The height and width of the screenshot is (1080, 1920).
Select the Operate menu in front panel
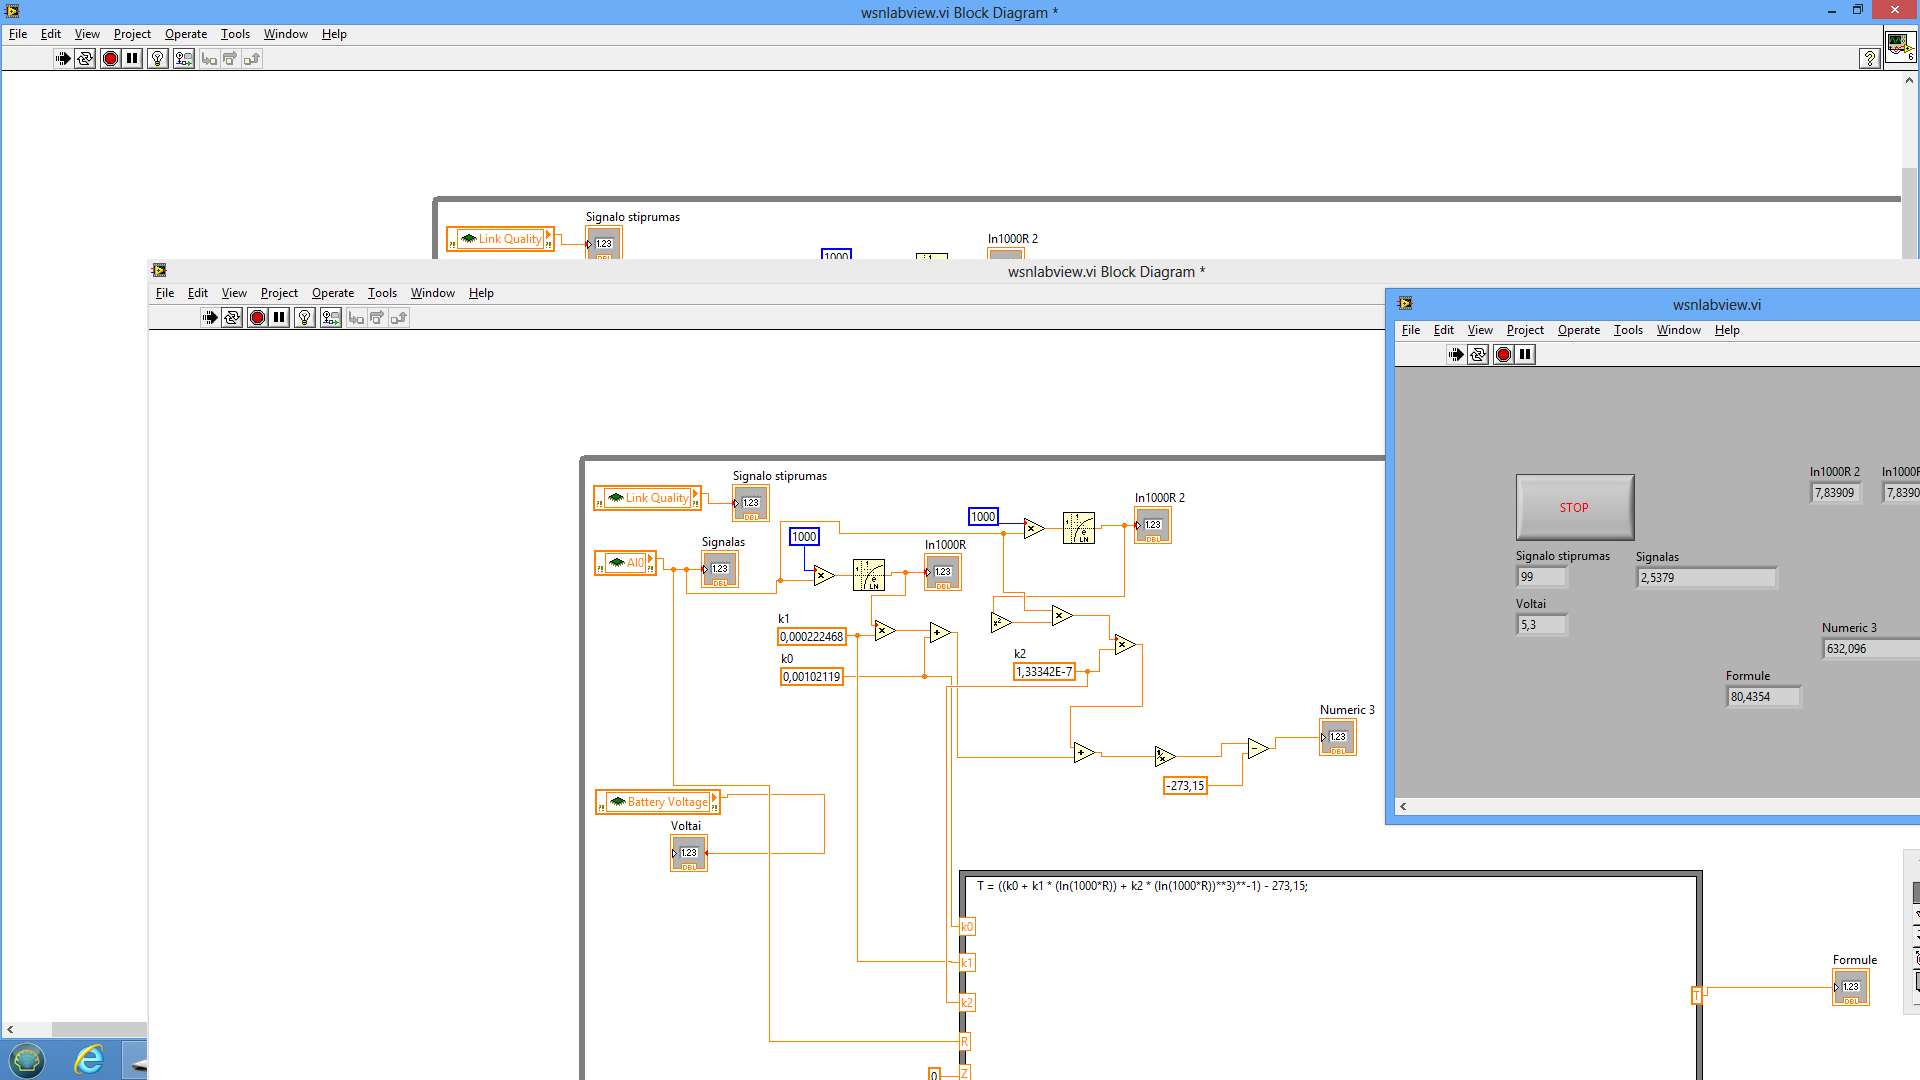pyautogui.click(x=1576, y=330)
